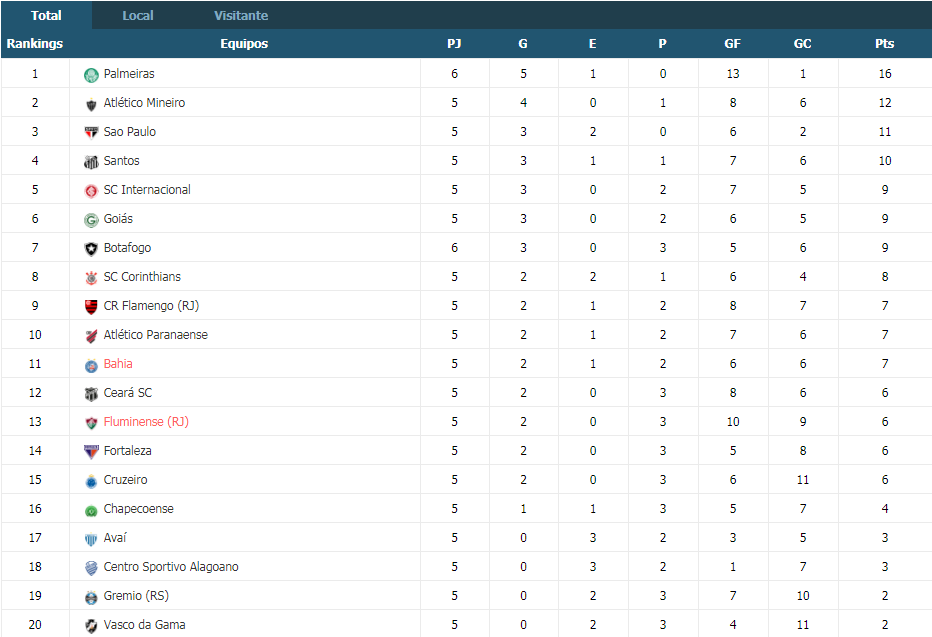Click the GF column header
The image size is (932, 637).
click(732, 43)
